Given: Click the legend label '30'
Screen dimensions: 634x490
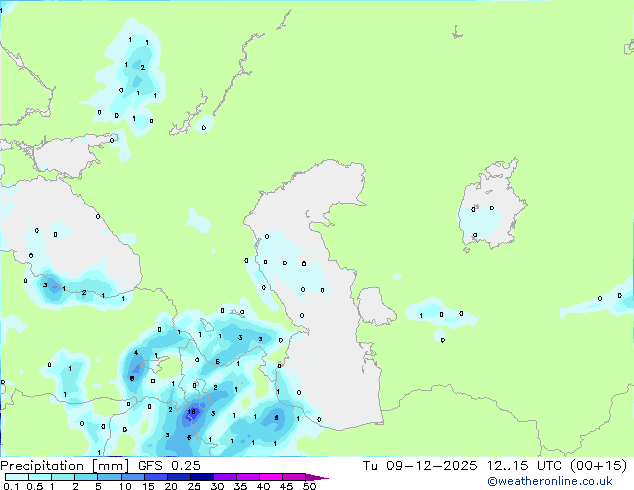Looking at the screenshot, I should coord(217,486).
